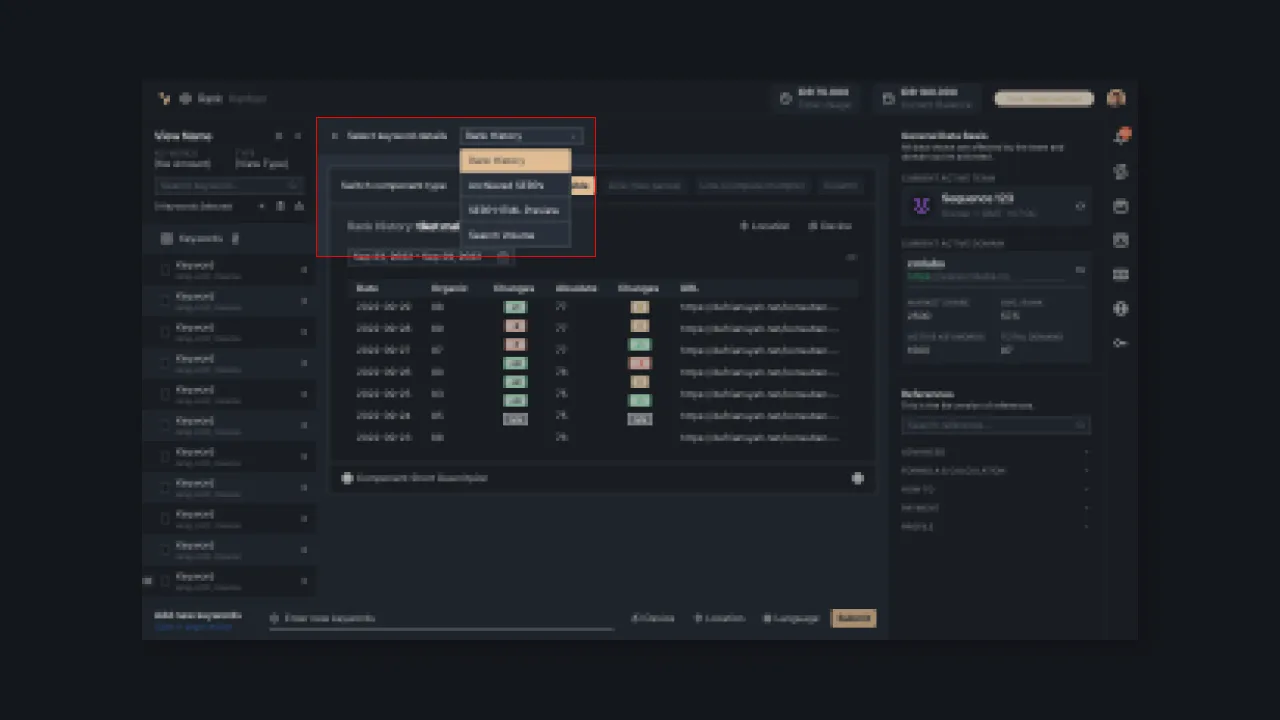1280x720 pixels.
Task: Expand the HOW TO reference section
Action: 995,489
